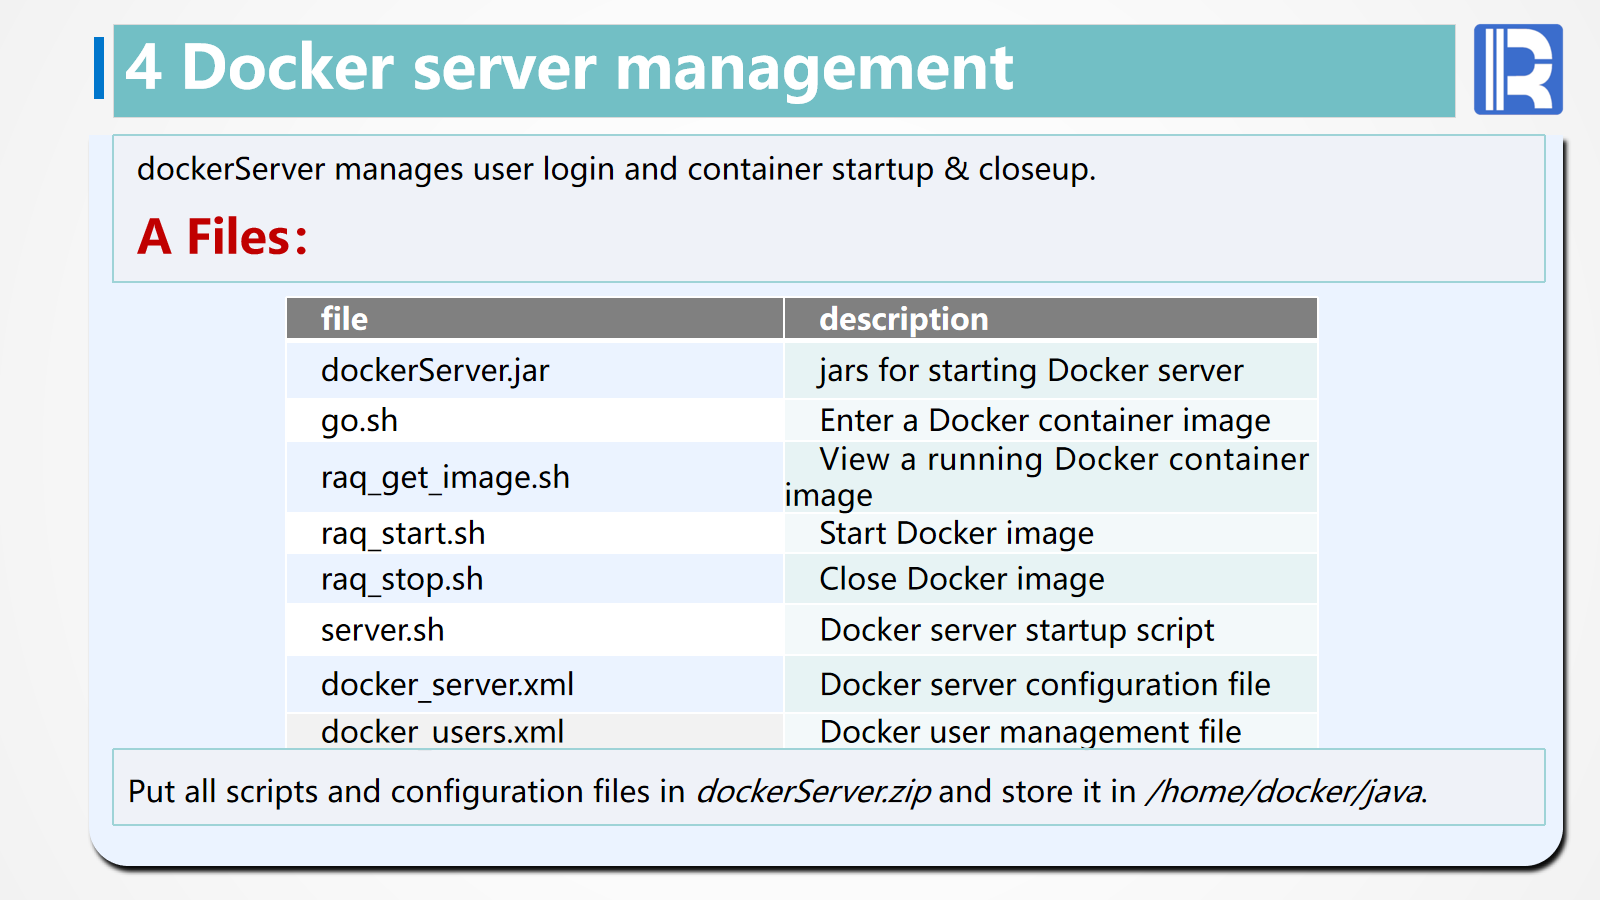Select the raq_stop.sh file cell

402,580
